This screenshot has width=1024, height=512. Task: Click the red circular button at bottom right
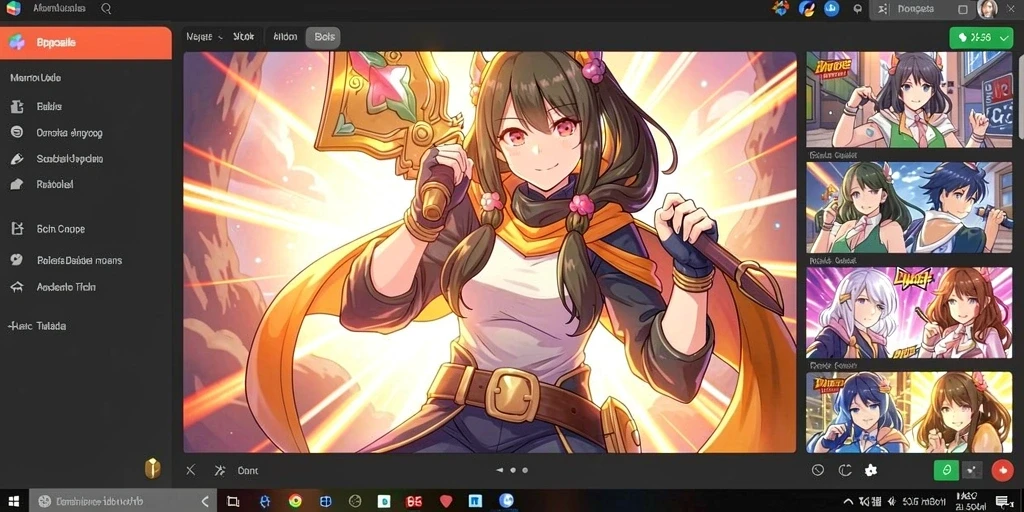click(1001, 470)
